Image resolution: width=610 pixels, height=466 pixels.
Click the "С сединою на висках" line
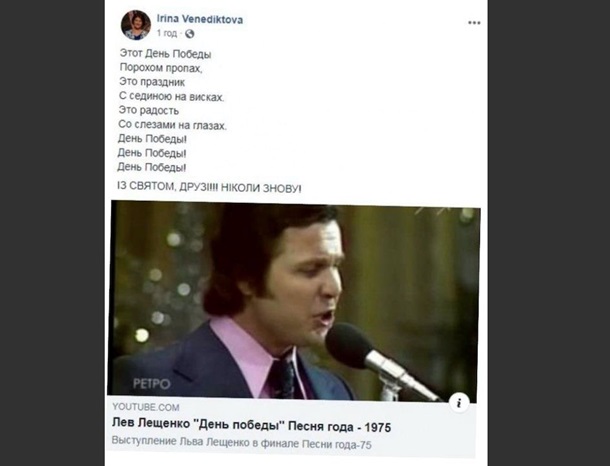tap(170, 97)
